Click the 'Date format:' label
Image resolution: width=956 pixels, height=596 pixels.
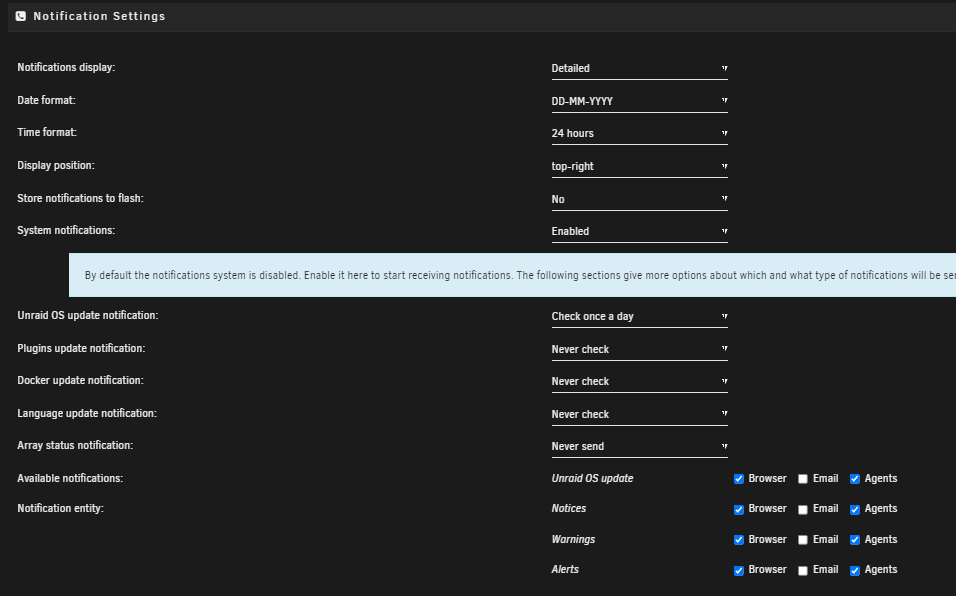click(46, 101)
